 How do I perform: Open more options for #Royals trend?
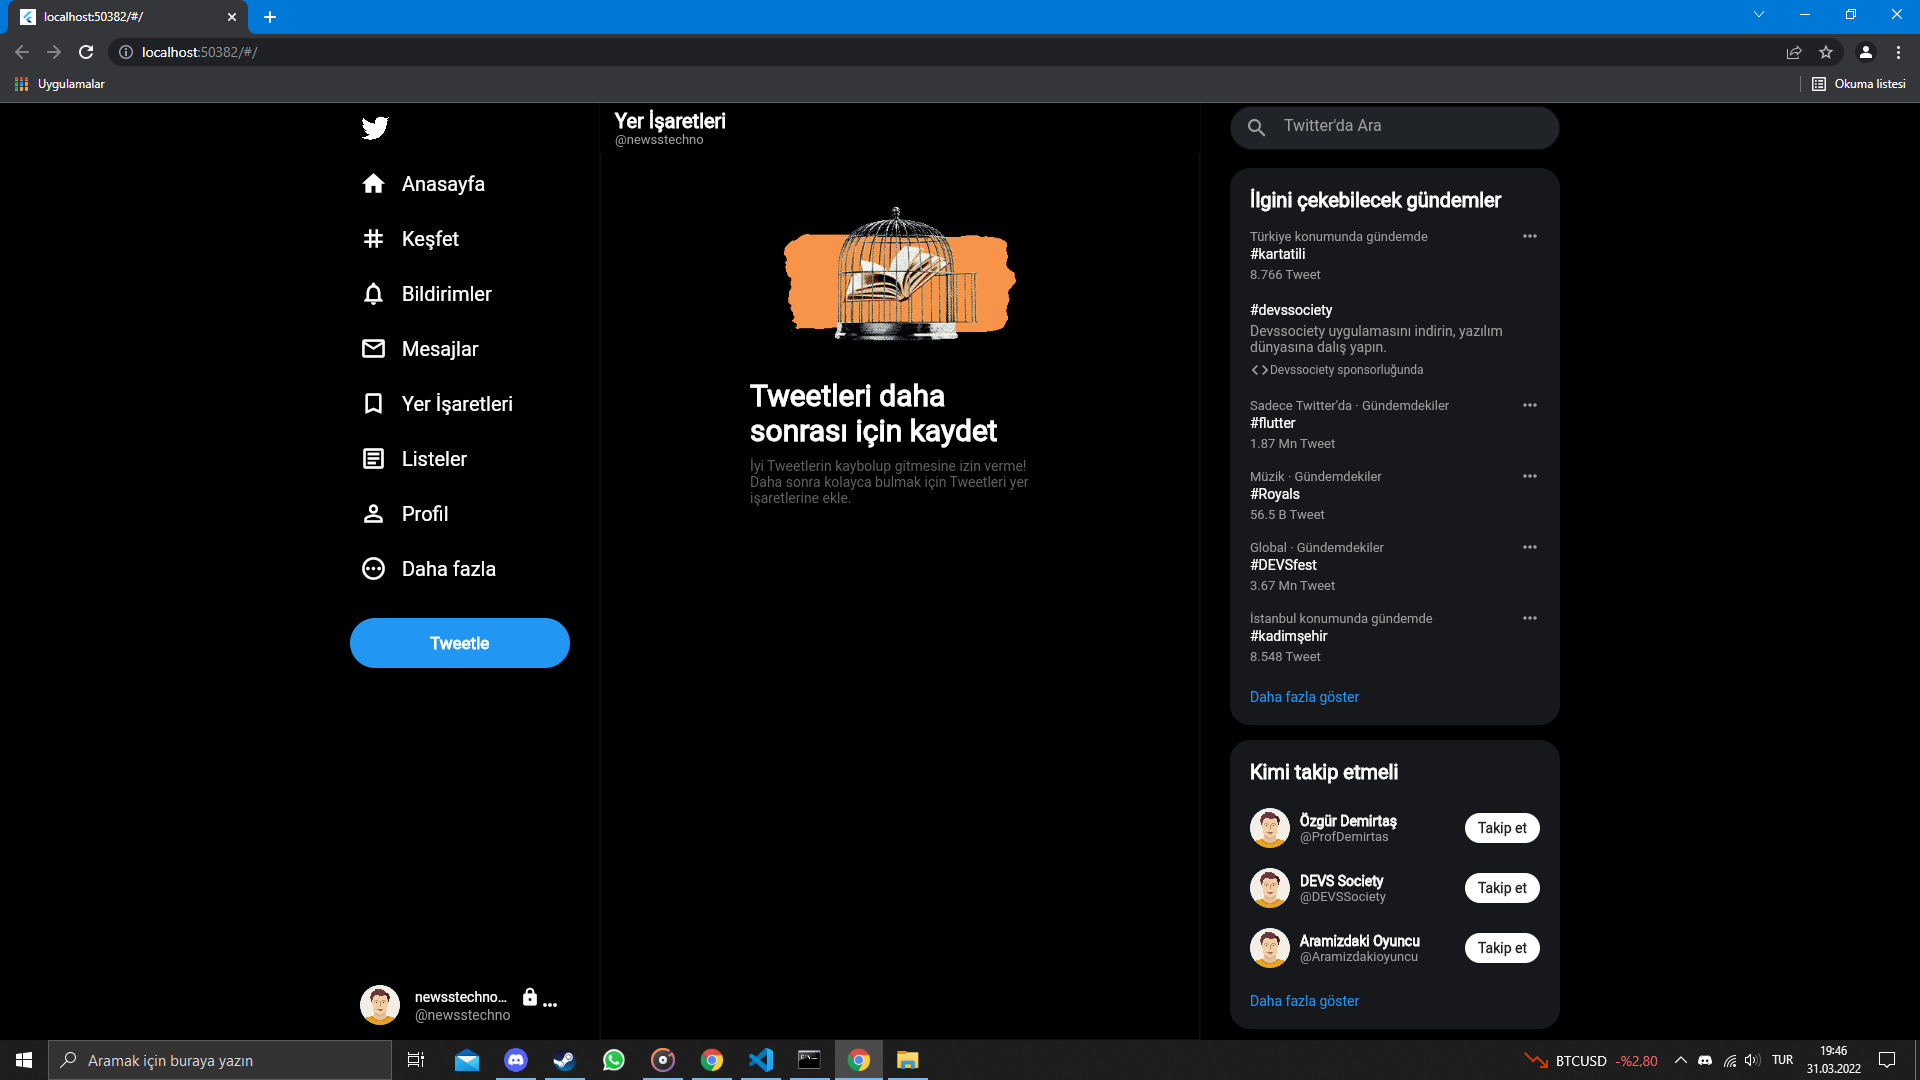[1530, 476]
